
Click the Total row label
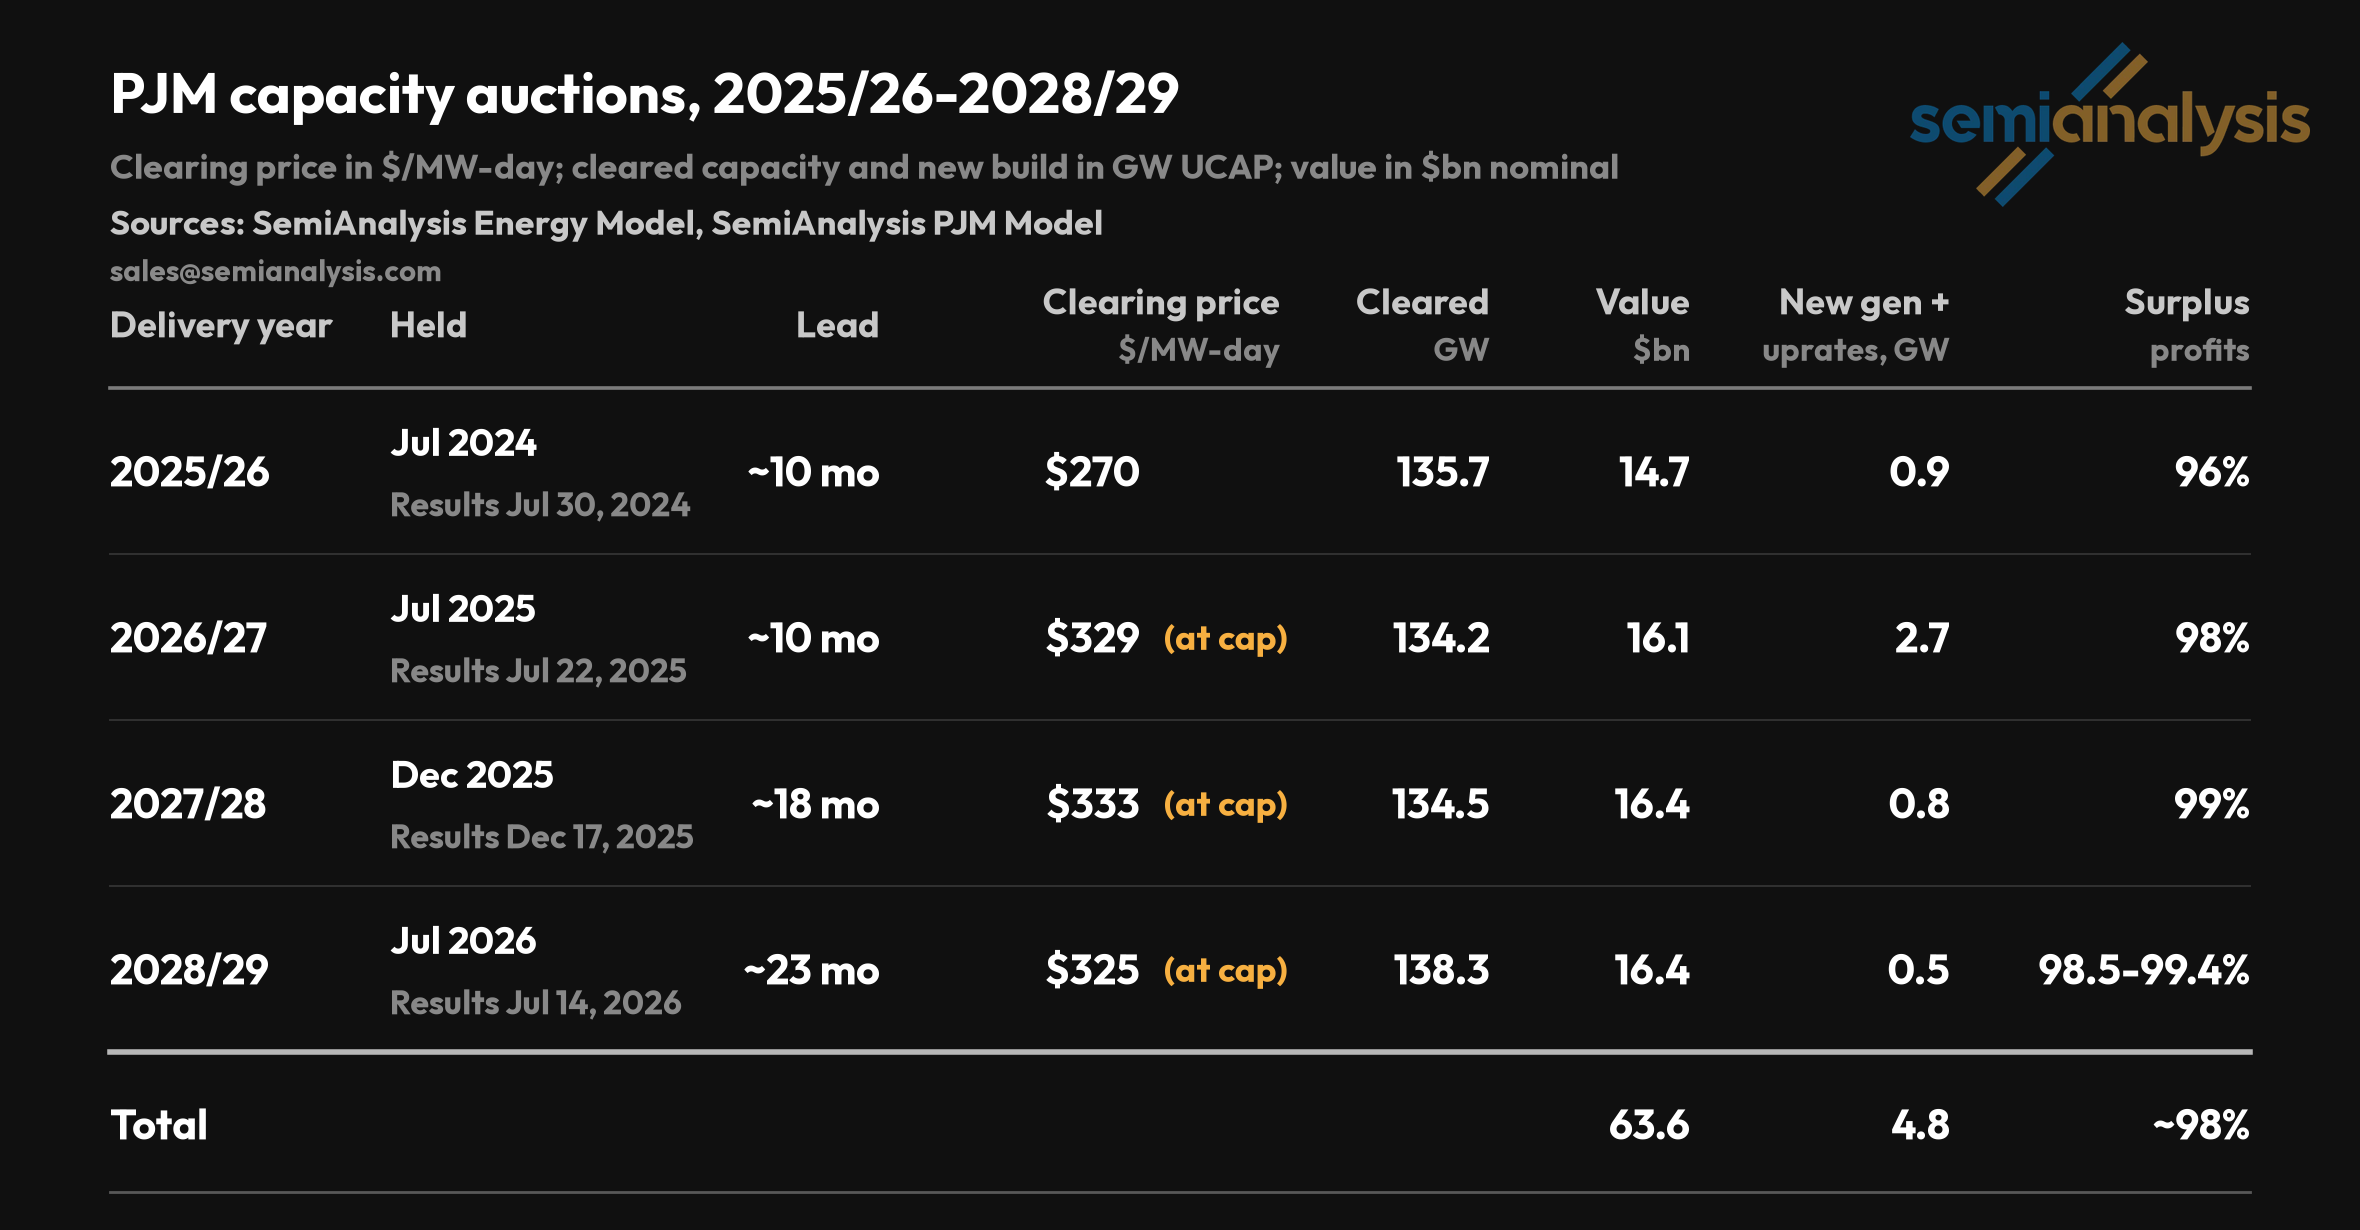point(159,1125)
